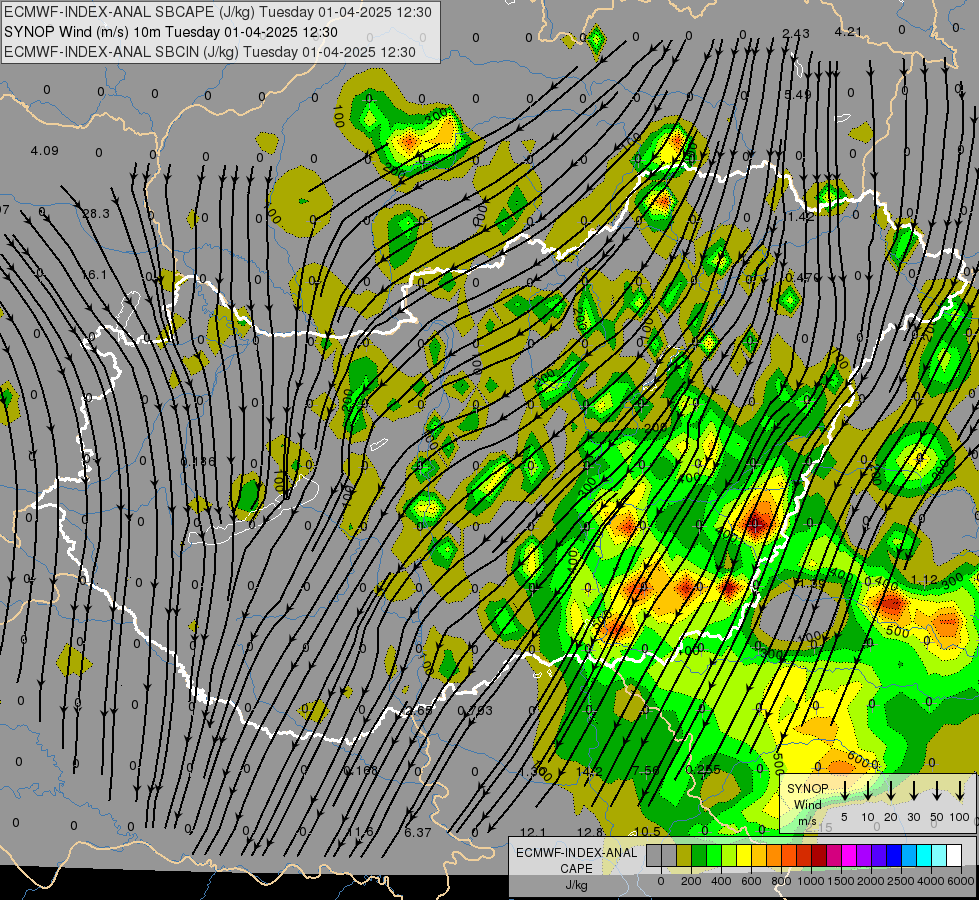Image resolution: width=979 pixels, height=900 pixels.
Task: Click the '1000' tick on the CAPE scale
Action: coord(811,881)
